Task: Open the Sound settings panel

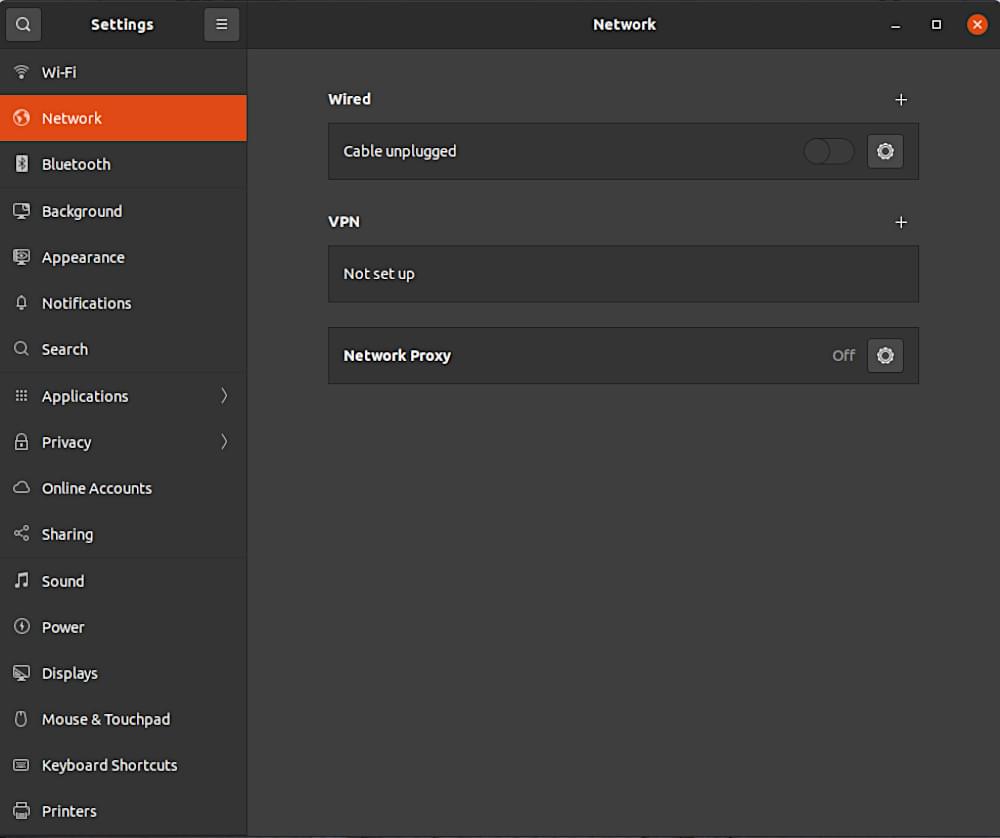Action: tap(62, 580)
